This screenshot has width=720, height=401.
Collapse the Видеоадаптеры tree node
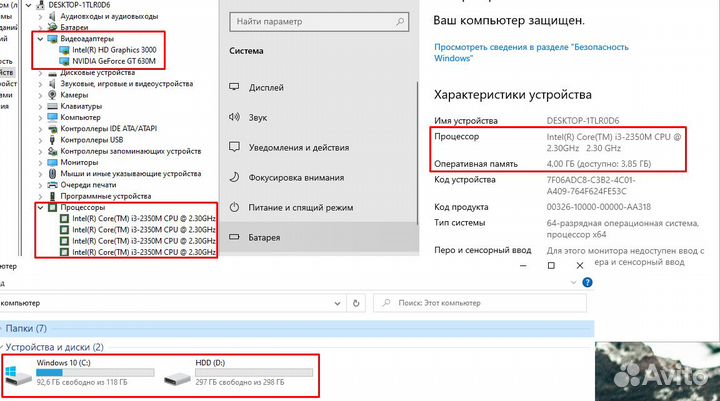(40, 39)
